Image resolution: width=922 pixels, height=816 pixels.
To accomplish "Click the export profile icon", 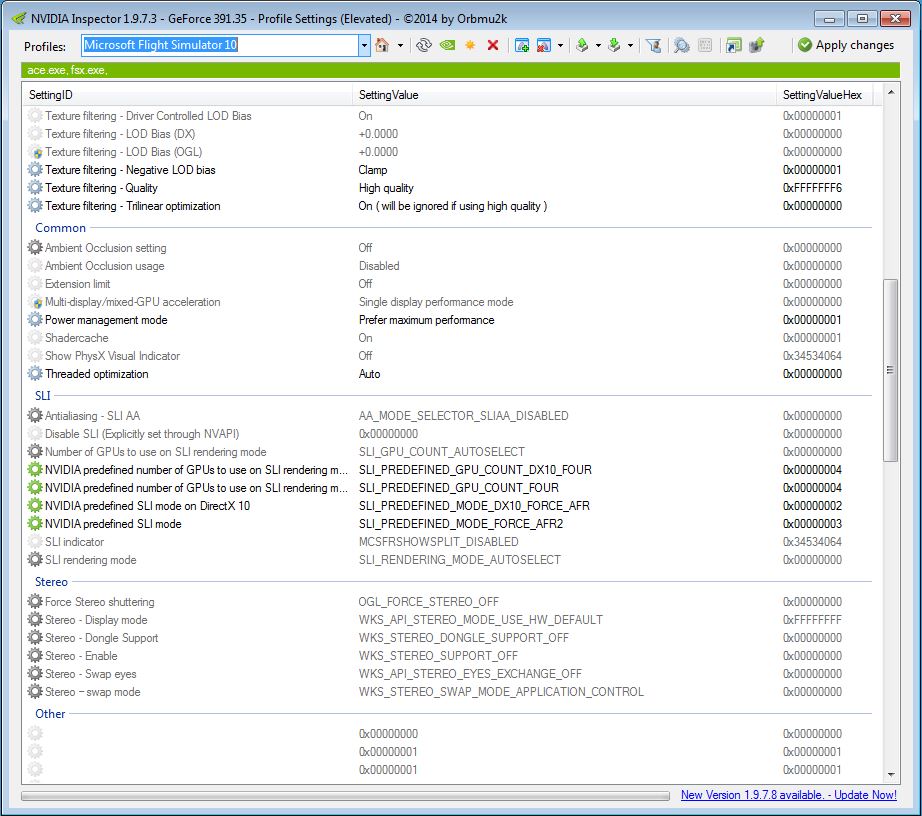I will tap(582, 45).
